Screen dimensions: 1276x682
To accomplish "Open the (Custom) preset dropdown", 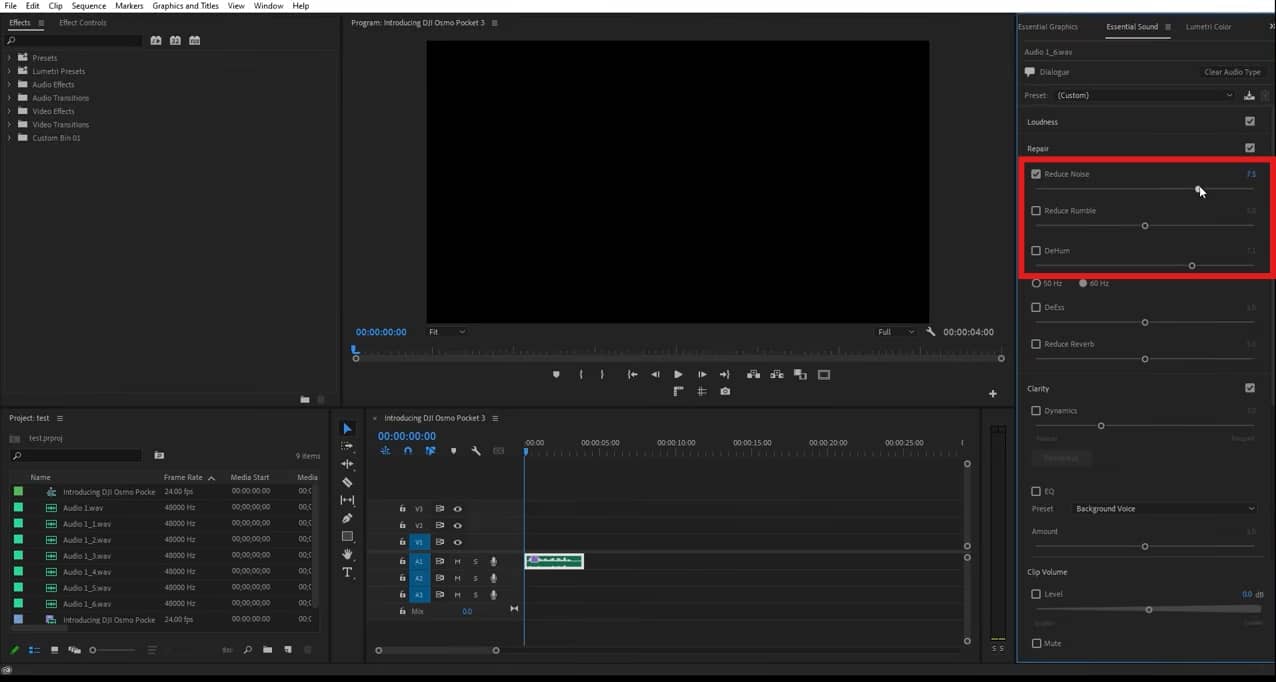I will pyautogui.click(x=1145, y=96).
